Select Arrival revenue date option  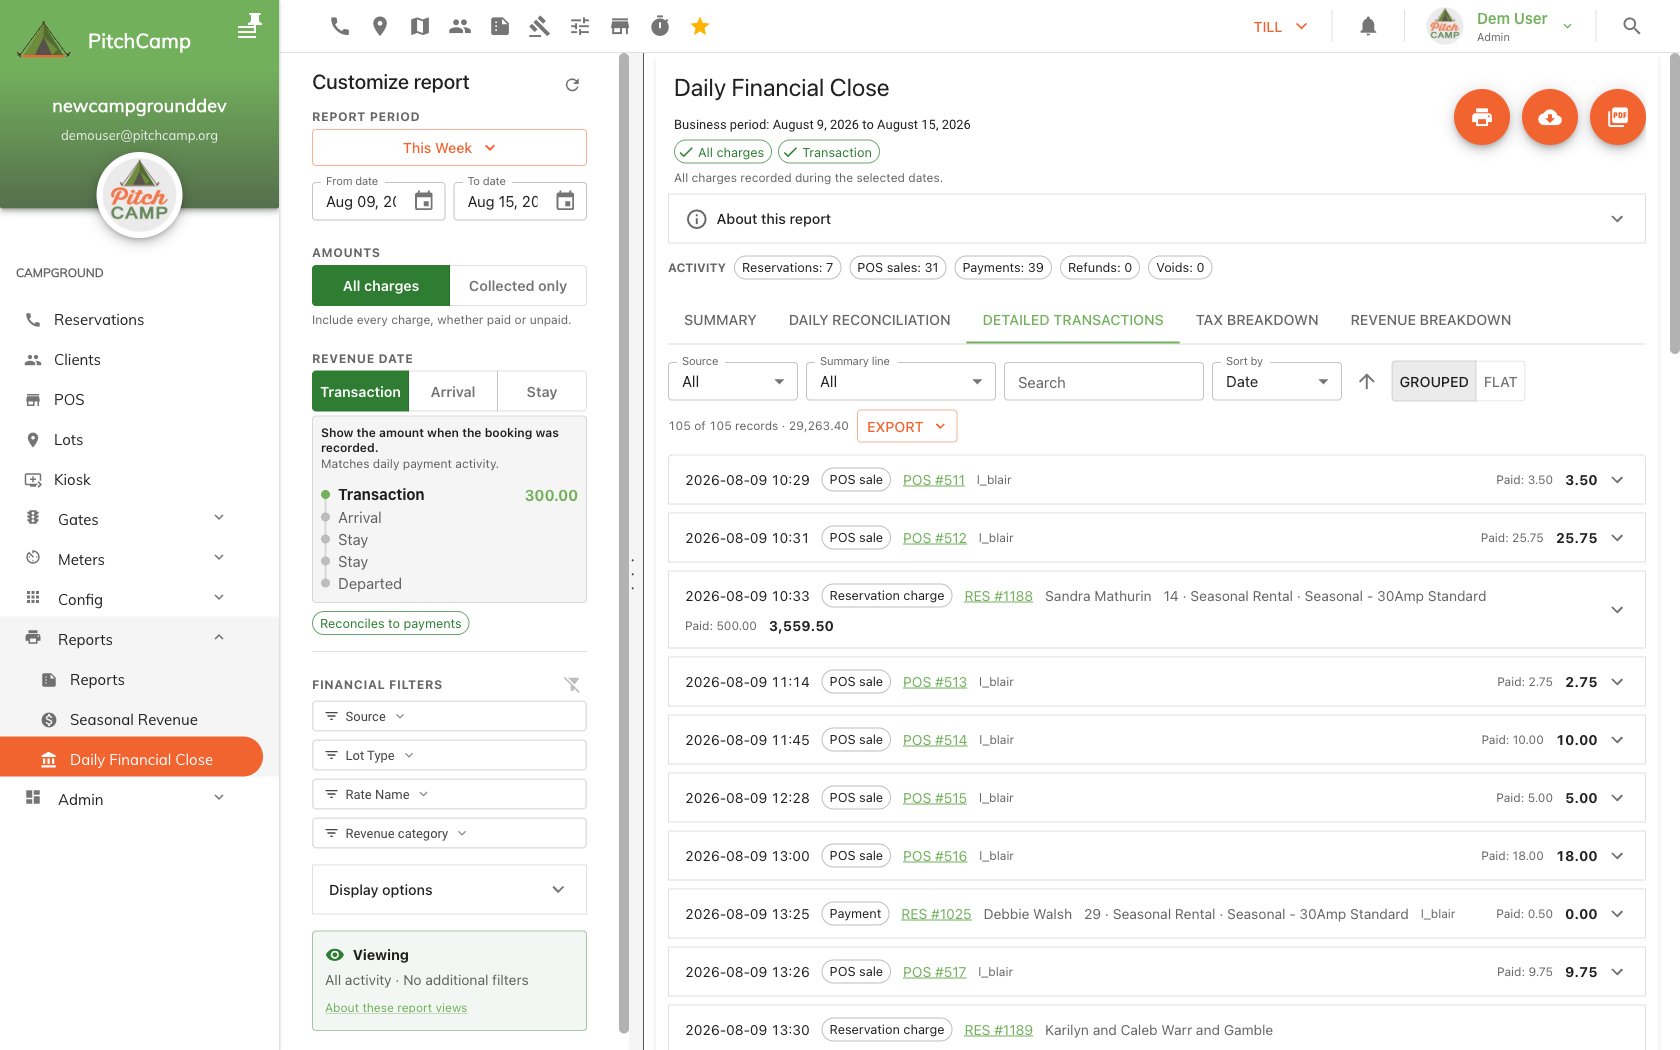click(x=453, y=392)
